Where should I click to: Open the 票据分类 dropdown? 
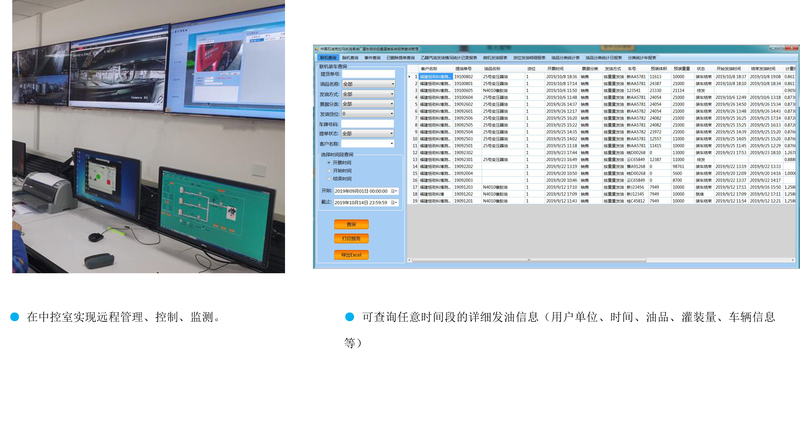pyautogui.click(x=368, y=104)
